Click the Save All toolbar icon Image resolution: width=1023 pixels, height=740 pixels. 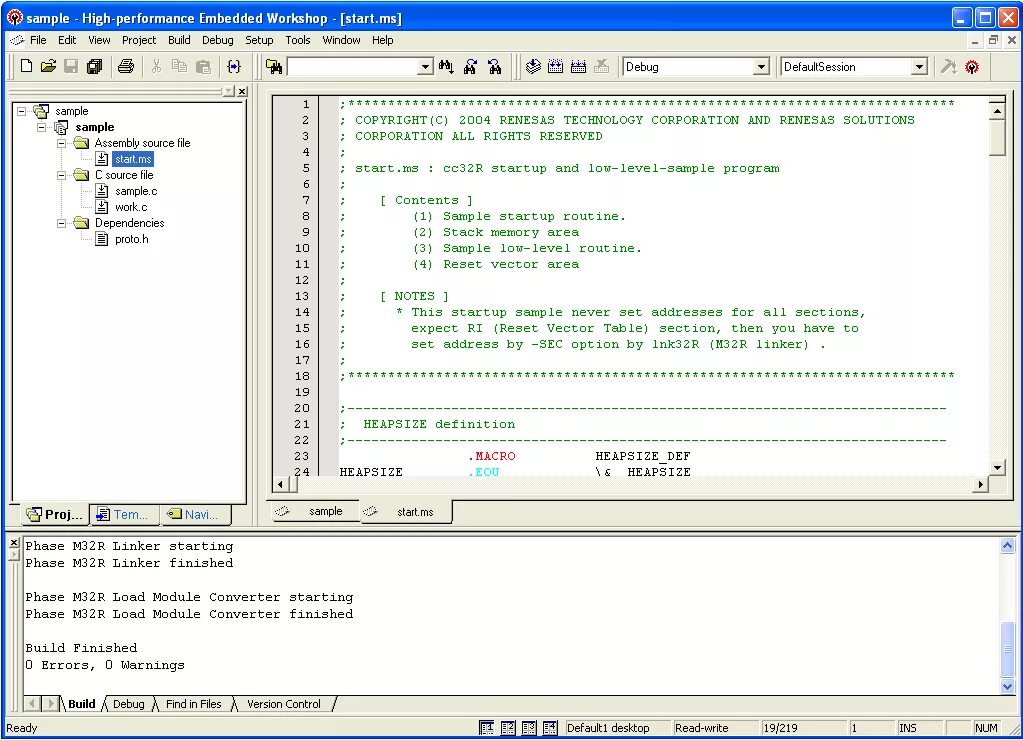[94, 66]
